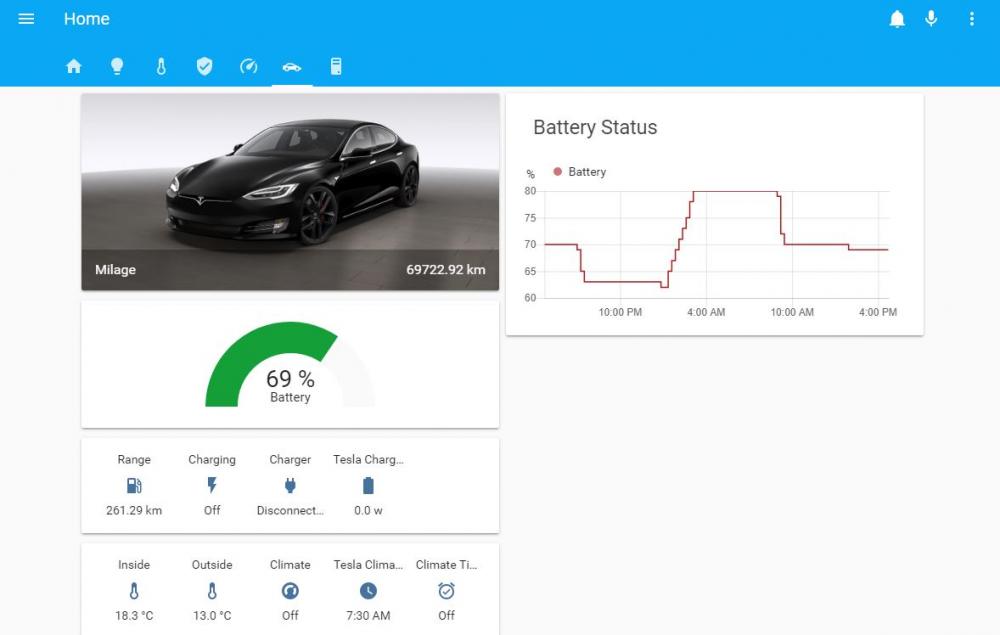
Task: Open the speedometer gauge tab
Action: (249, 66)
